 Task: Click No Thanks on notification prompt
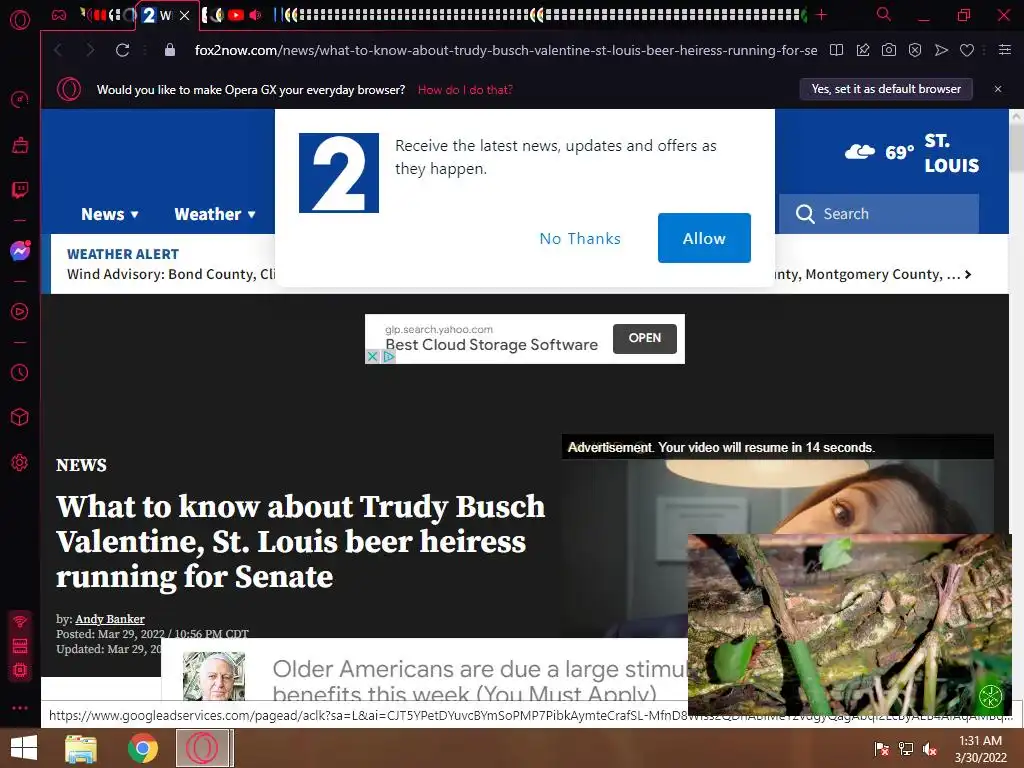coord(580,238)
